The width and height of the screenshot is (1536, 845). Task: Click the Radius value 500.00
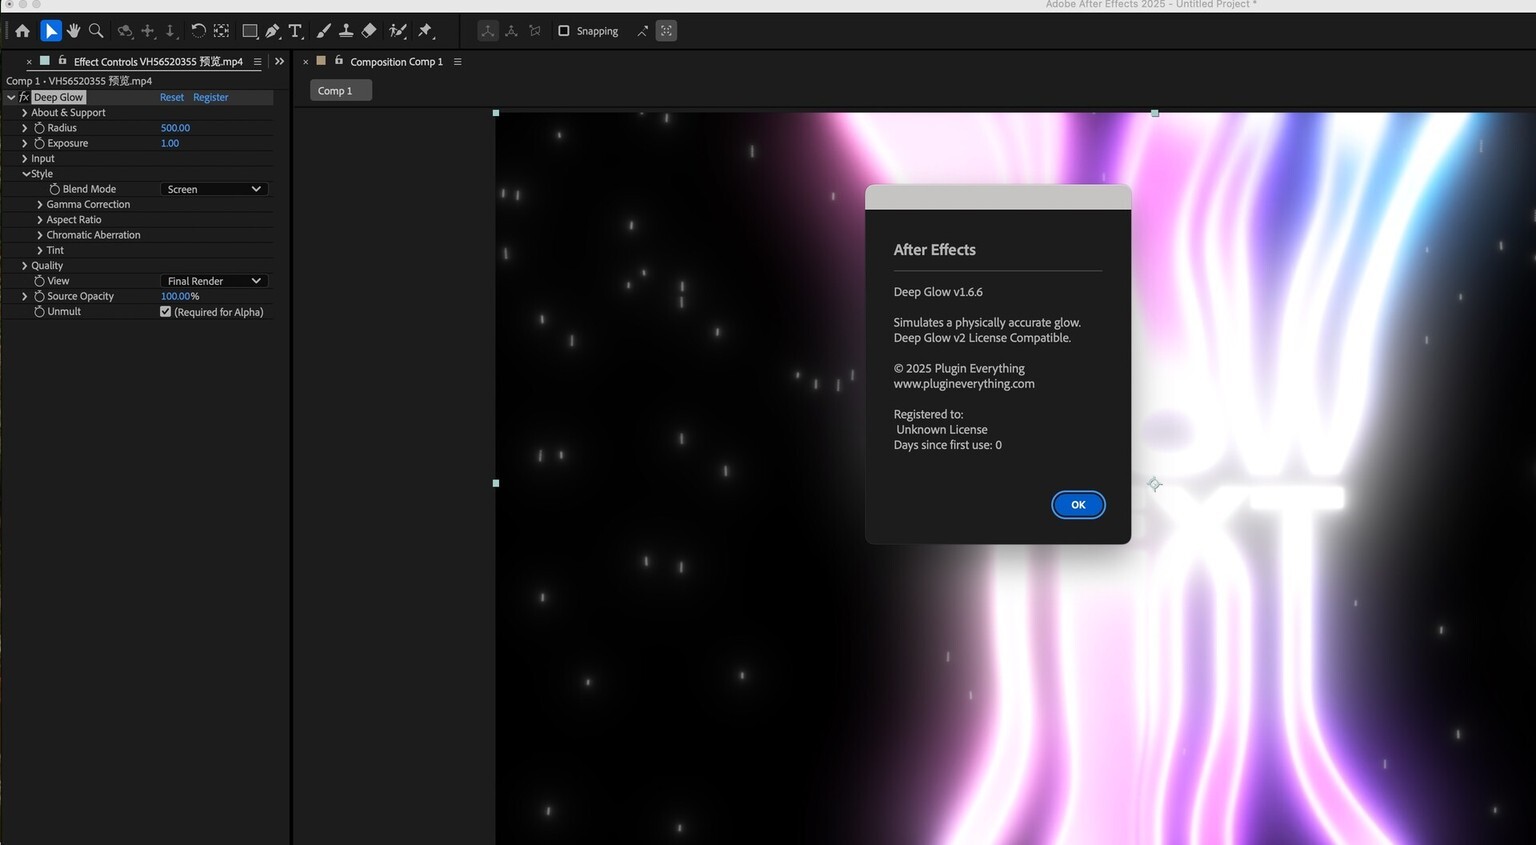[175, 128]
